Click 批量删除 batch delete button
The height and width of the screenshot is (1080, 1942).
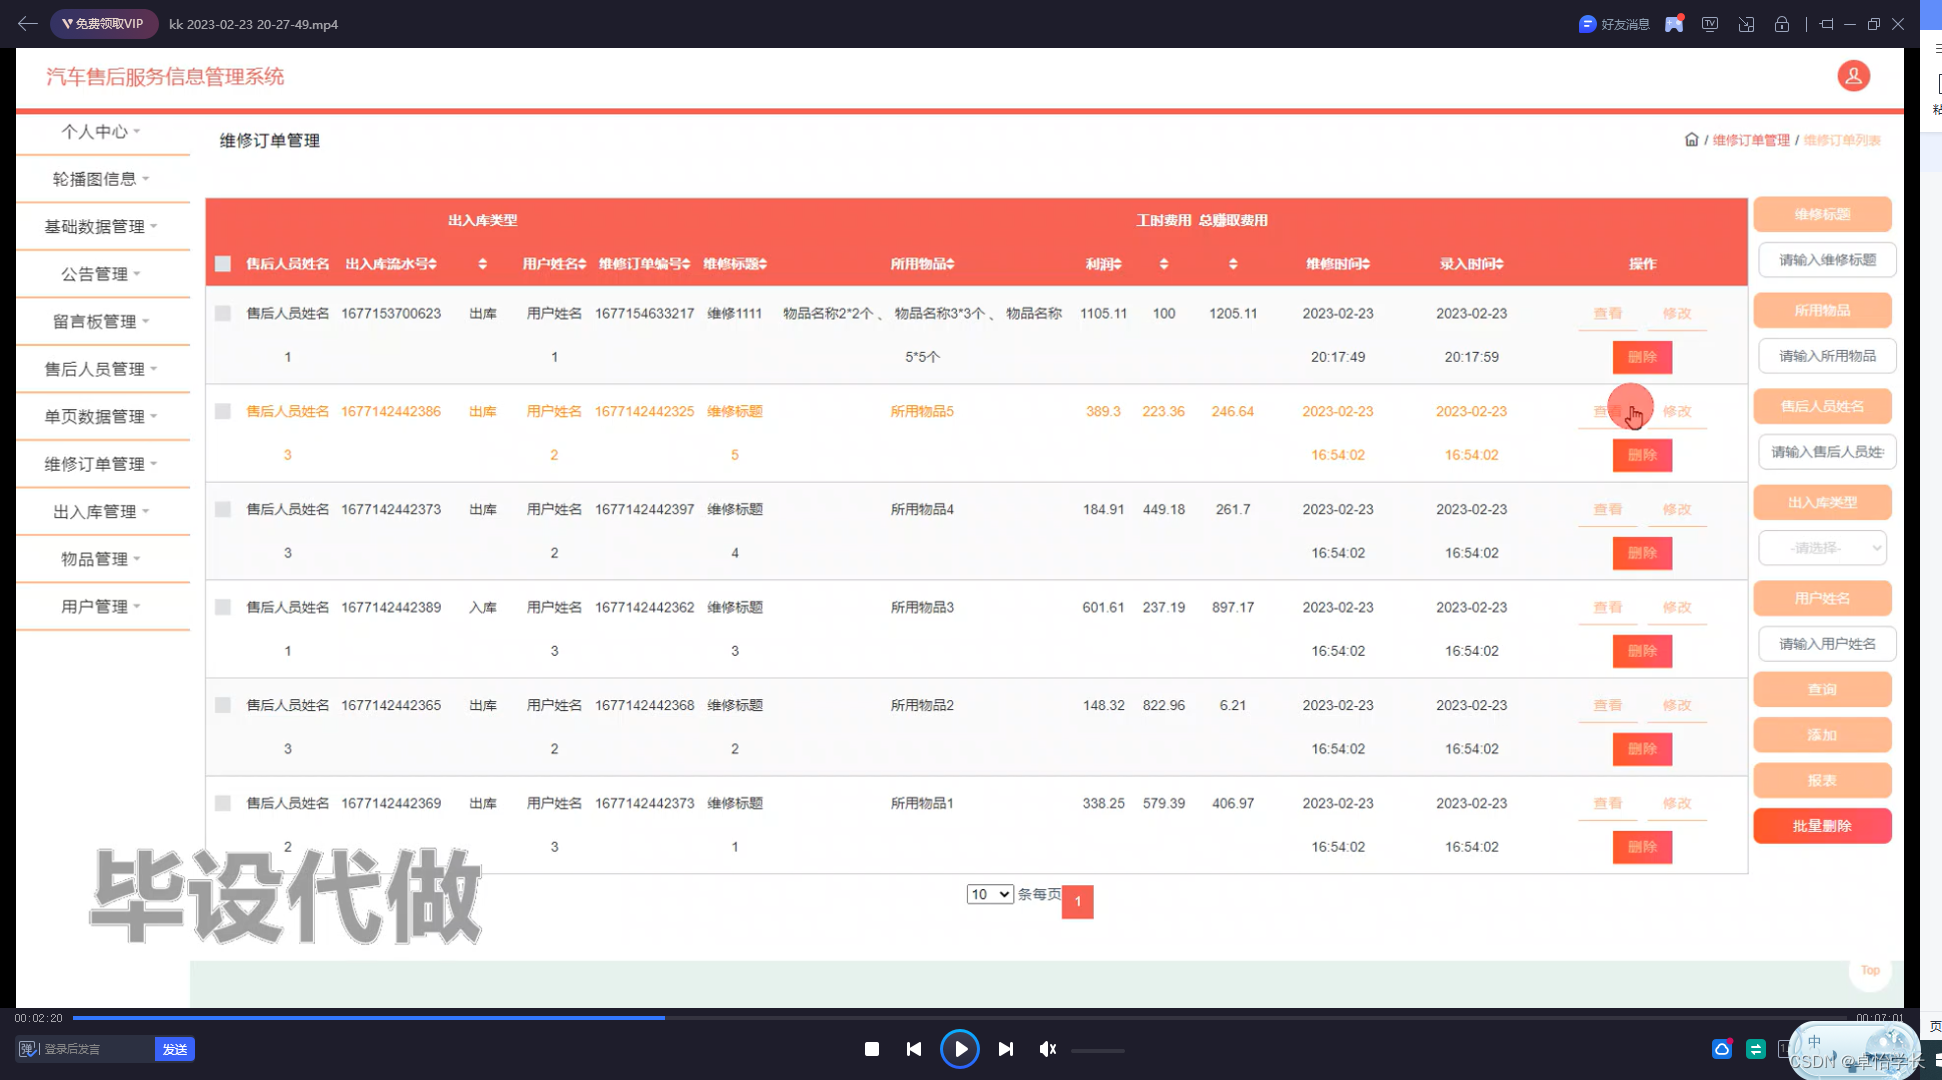pos(1822,826)
